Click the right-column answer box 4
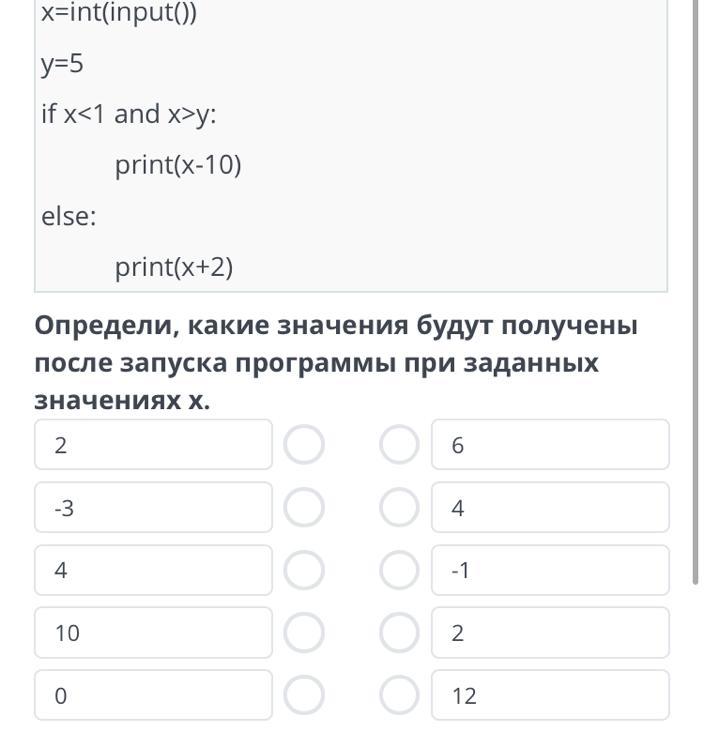This screenshot has width=704, height=751. pyautogui.click(x=550, y=508)
